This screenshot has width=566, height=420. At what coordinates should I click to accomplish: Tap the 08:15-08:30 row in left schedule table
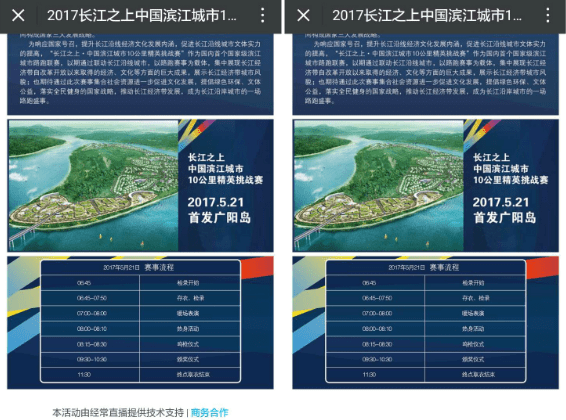pos(140,344)
